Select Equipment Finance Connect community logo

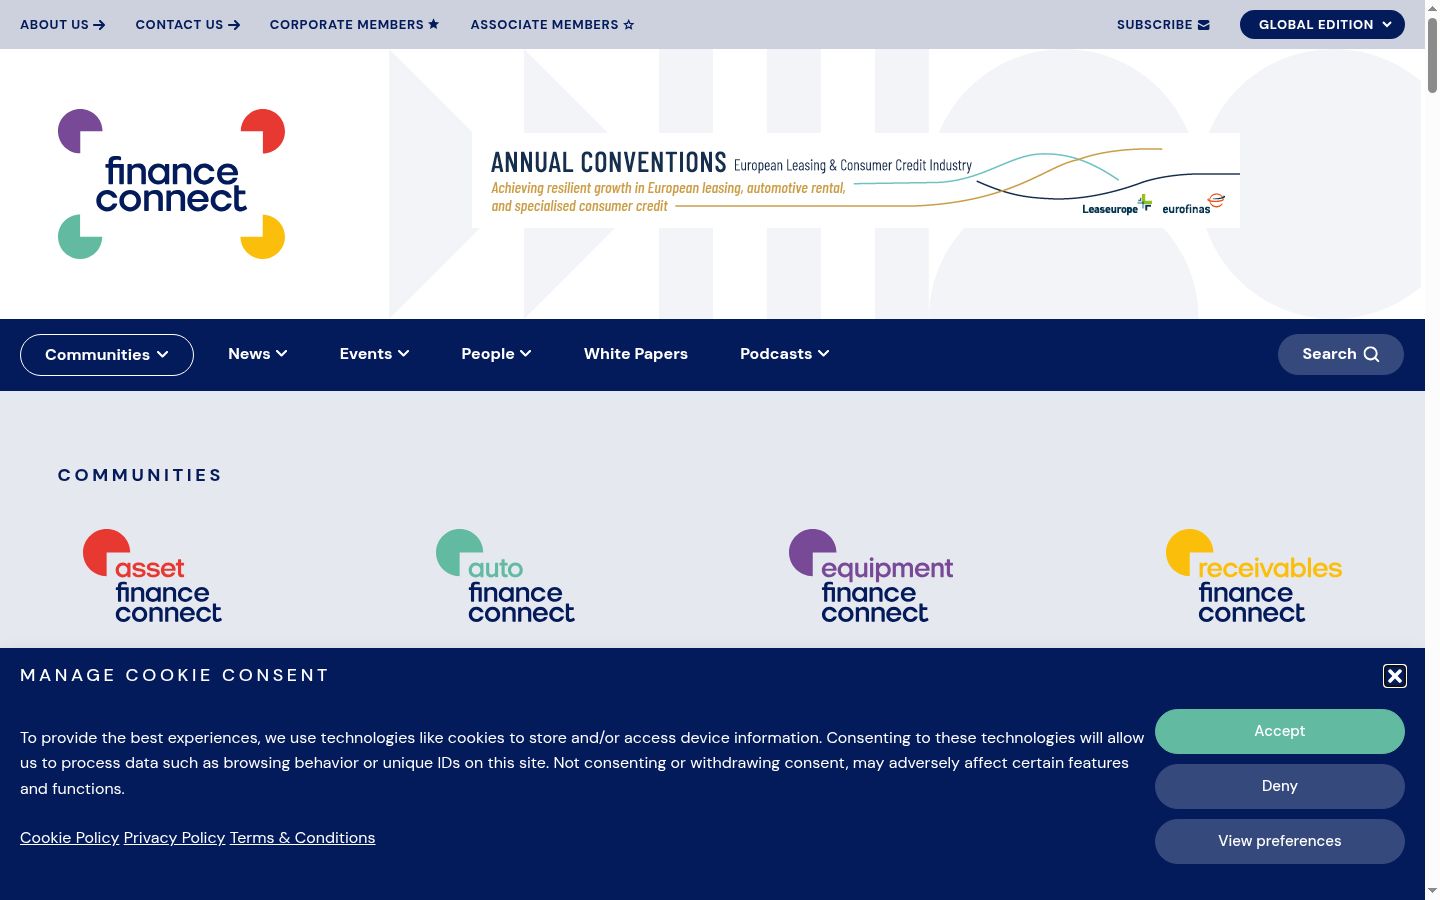coord(871,576)
